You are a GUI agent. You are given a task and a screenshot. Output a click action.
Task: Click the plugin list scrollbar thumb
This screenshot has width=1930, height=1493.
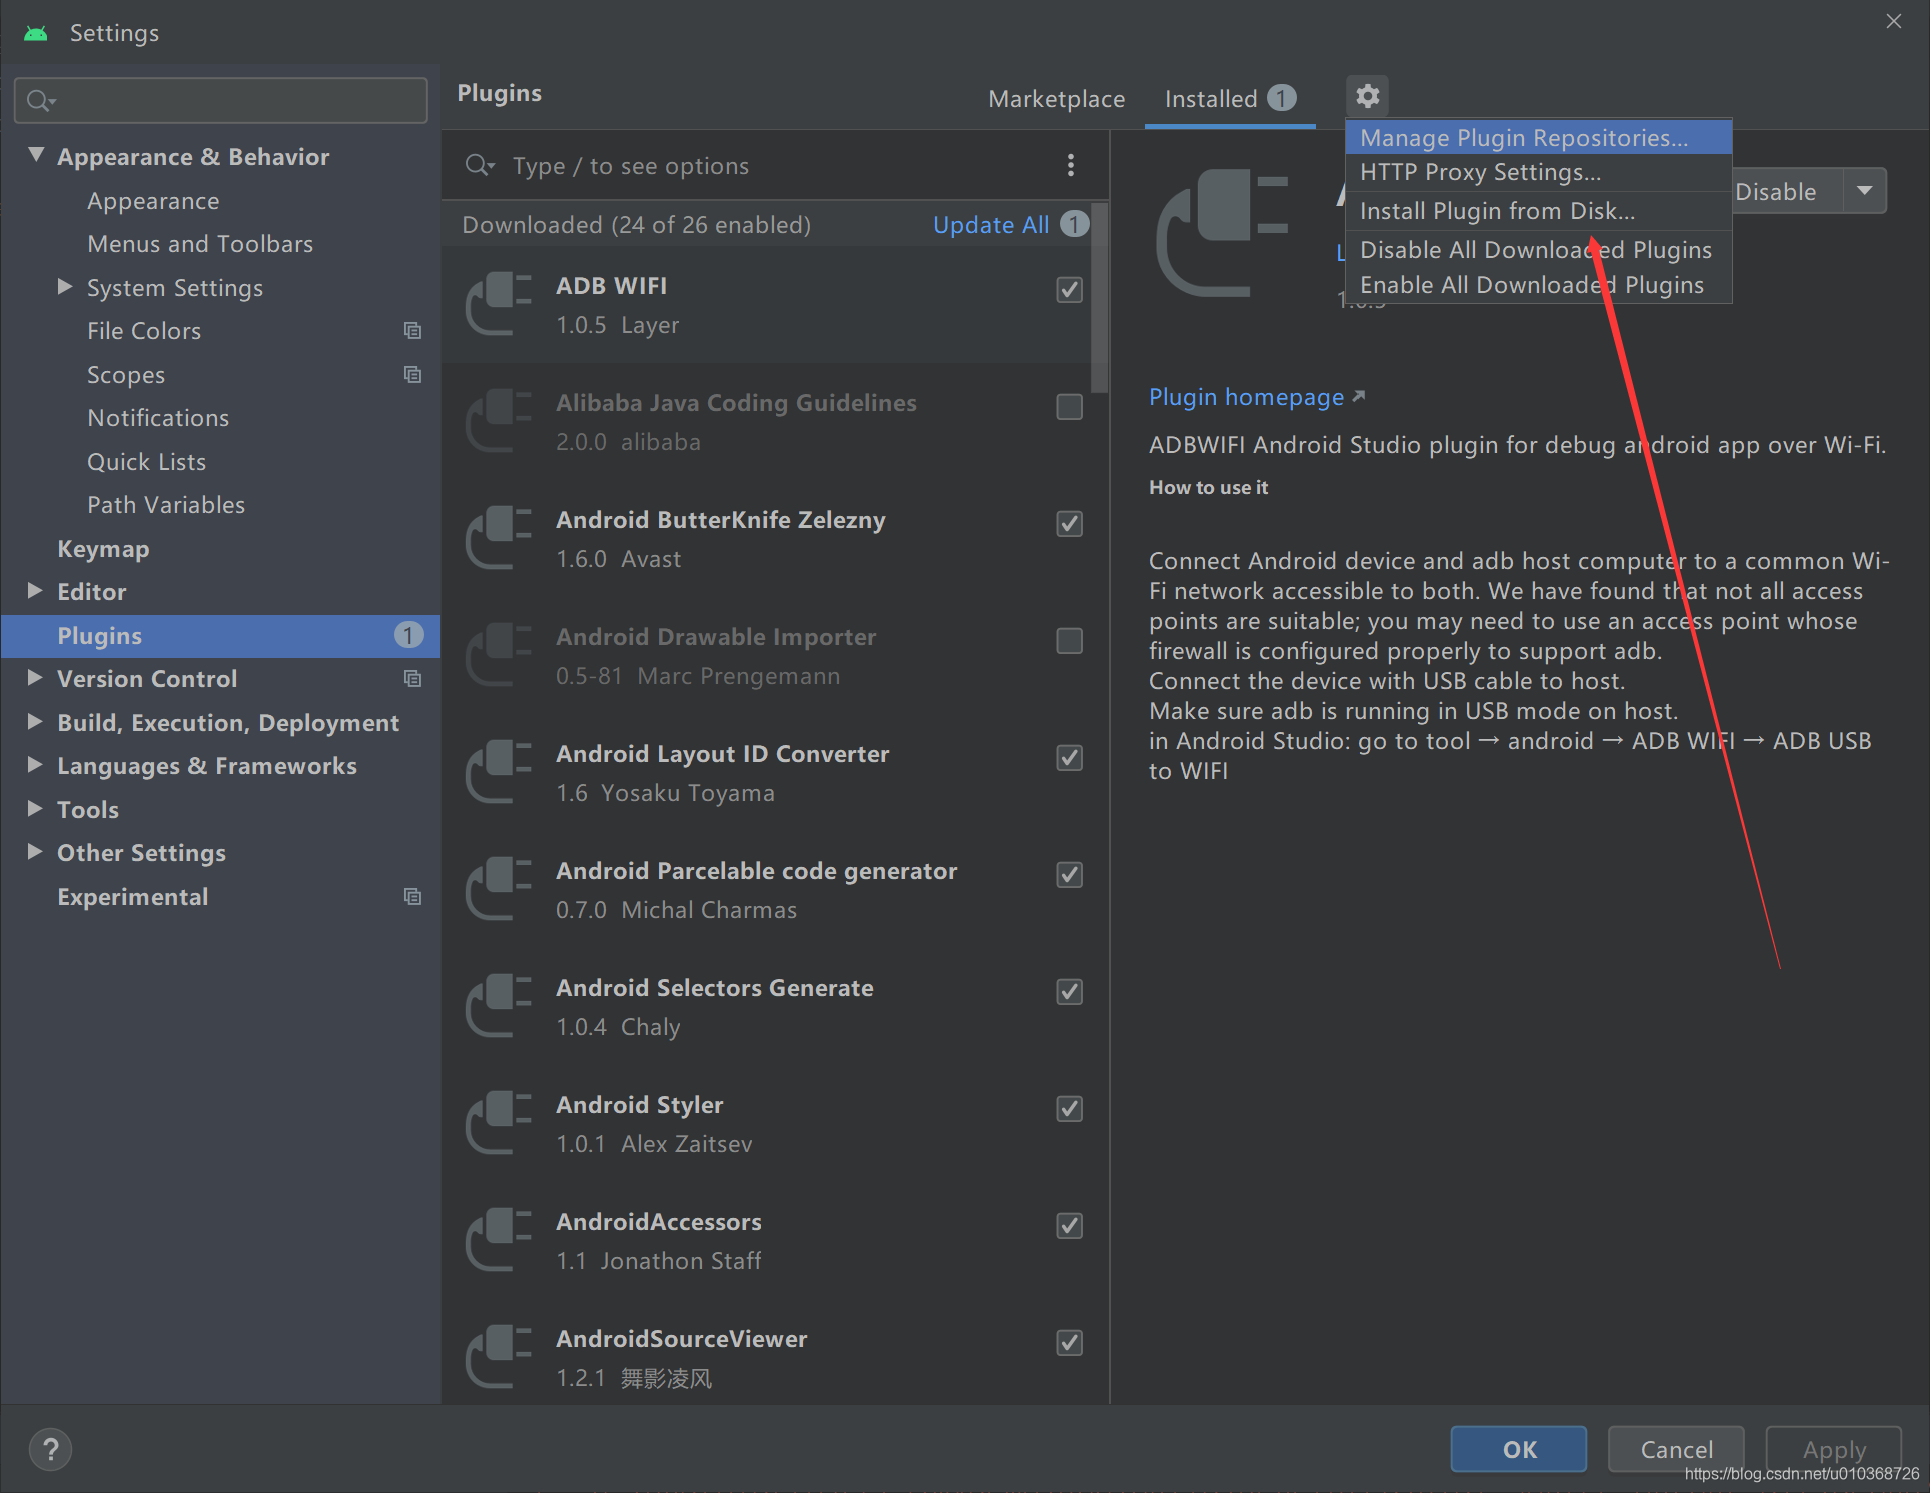pos(1099,298)
